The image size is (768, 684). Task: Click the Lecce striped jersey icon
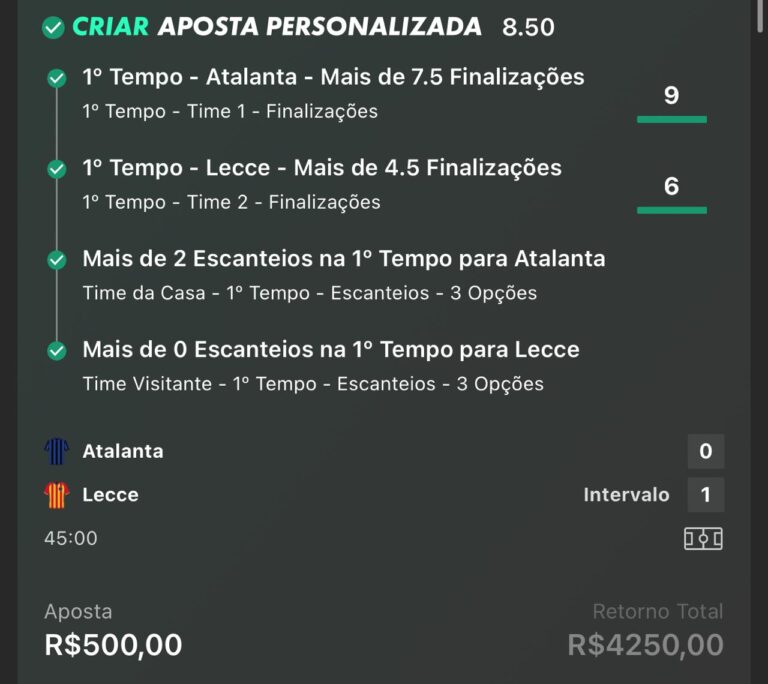[57, 495]
